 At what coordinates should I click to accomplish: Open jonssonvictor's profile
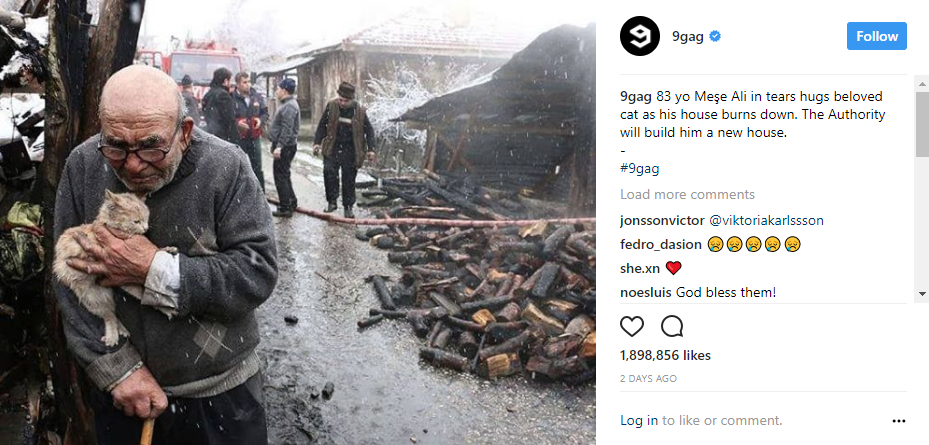click(662, 220)
